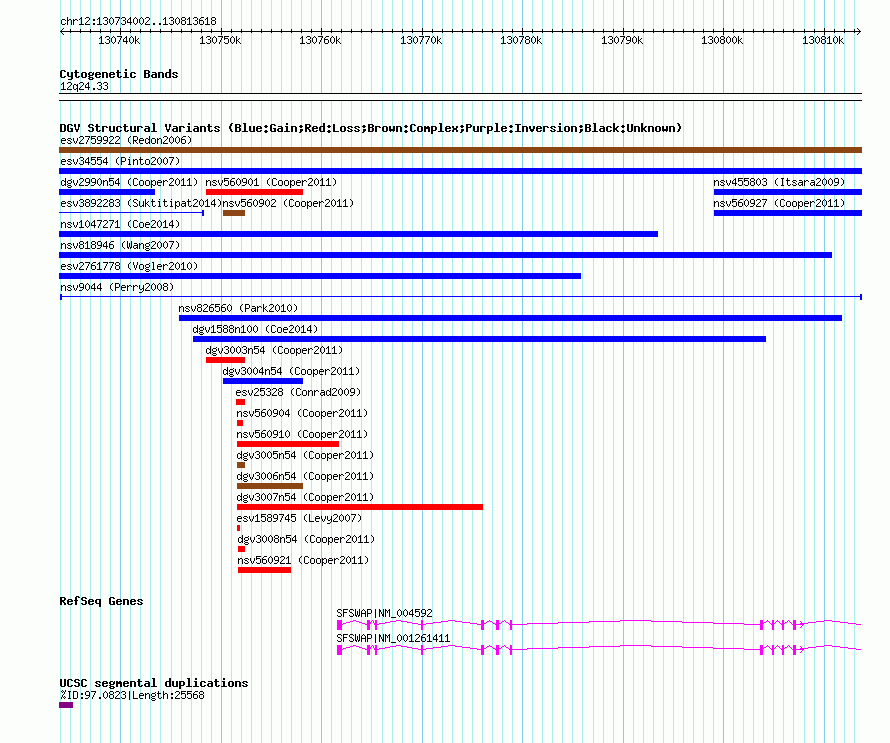Screen dimensions: 890x743
Task: Select the esv34554 (Pinto2007) label
Action: (x=120, y=161)
